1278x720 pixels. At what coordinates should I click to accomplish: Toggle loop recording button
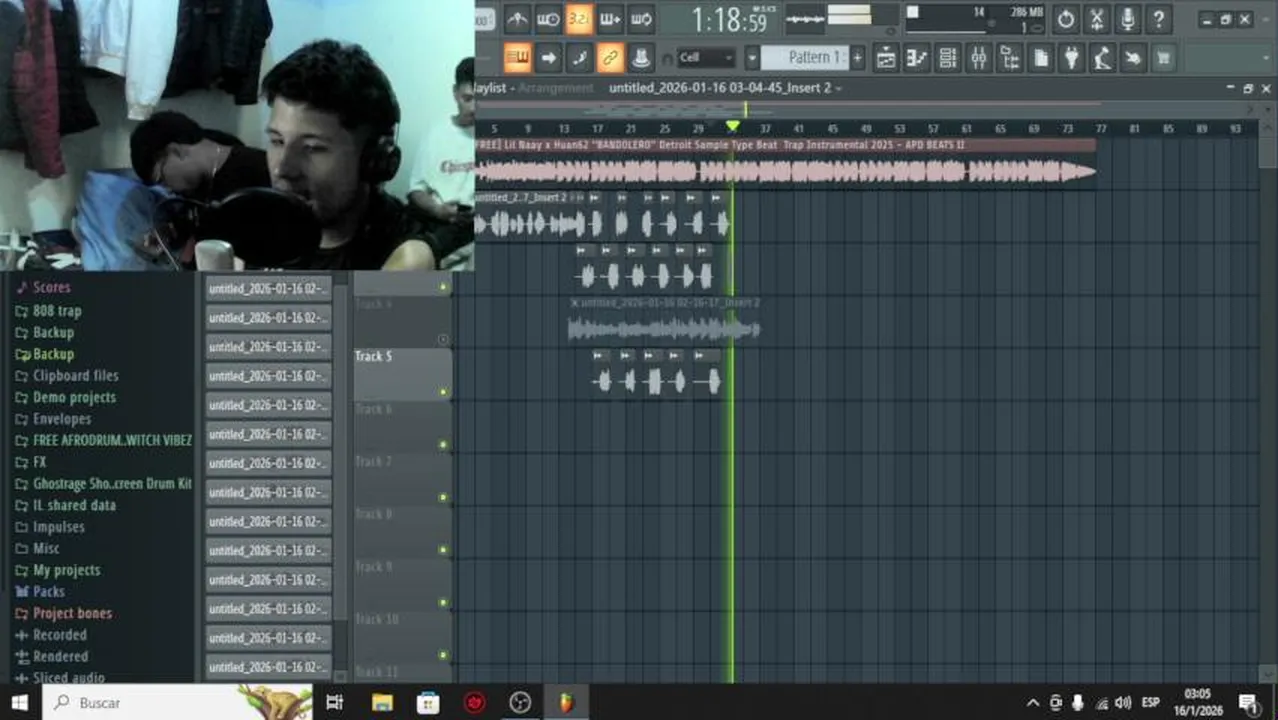pyautogui.click(x=641, y=19)
